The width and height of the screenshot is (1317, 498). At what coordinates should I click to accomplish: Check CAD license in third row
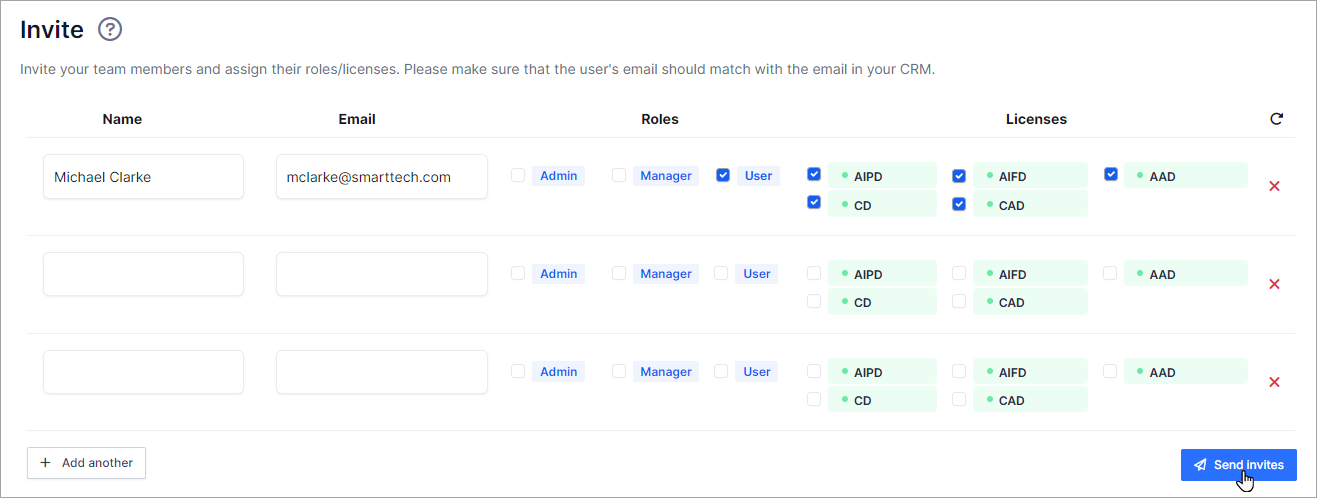tap(959, 398)
